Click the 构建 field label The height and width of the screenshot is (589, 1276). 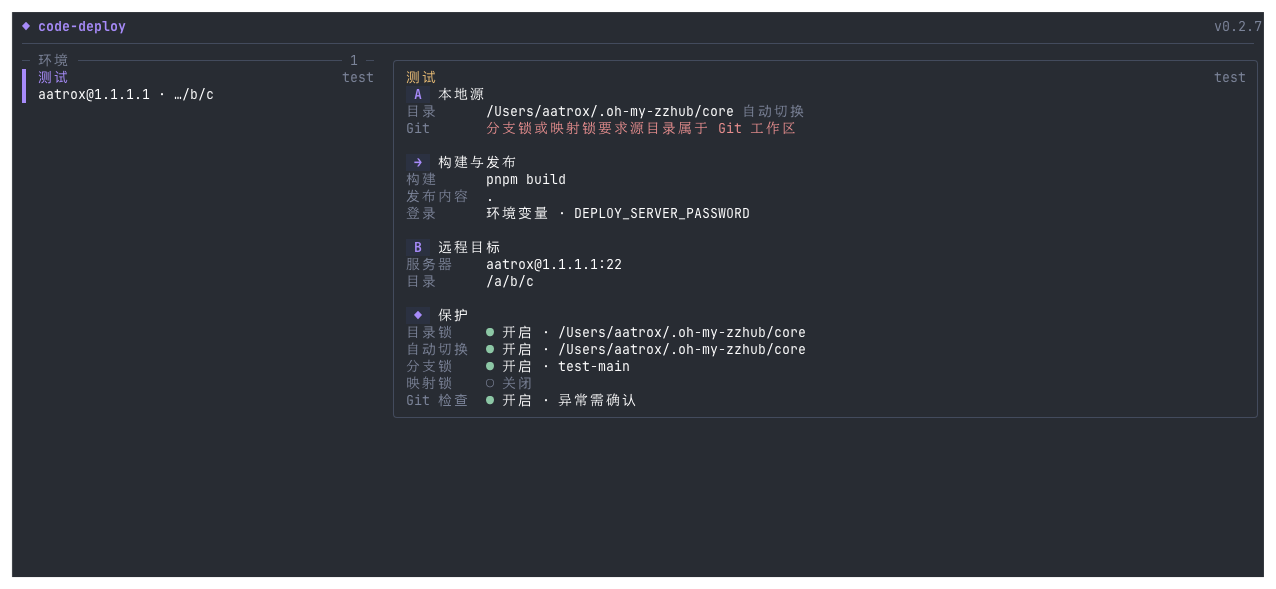coord(421,179)
